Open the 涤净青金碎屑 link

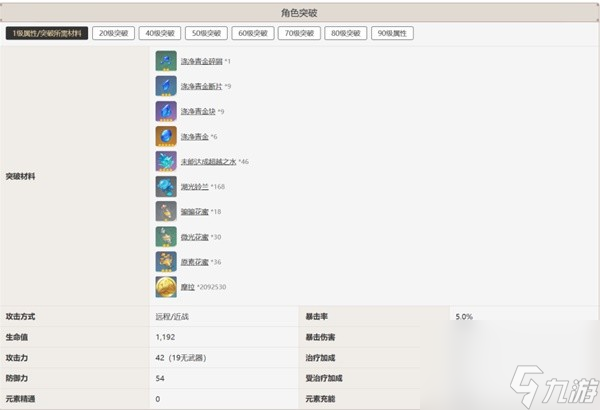pos(202,61)
